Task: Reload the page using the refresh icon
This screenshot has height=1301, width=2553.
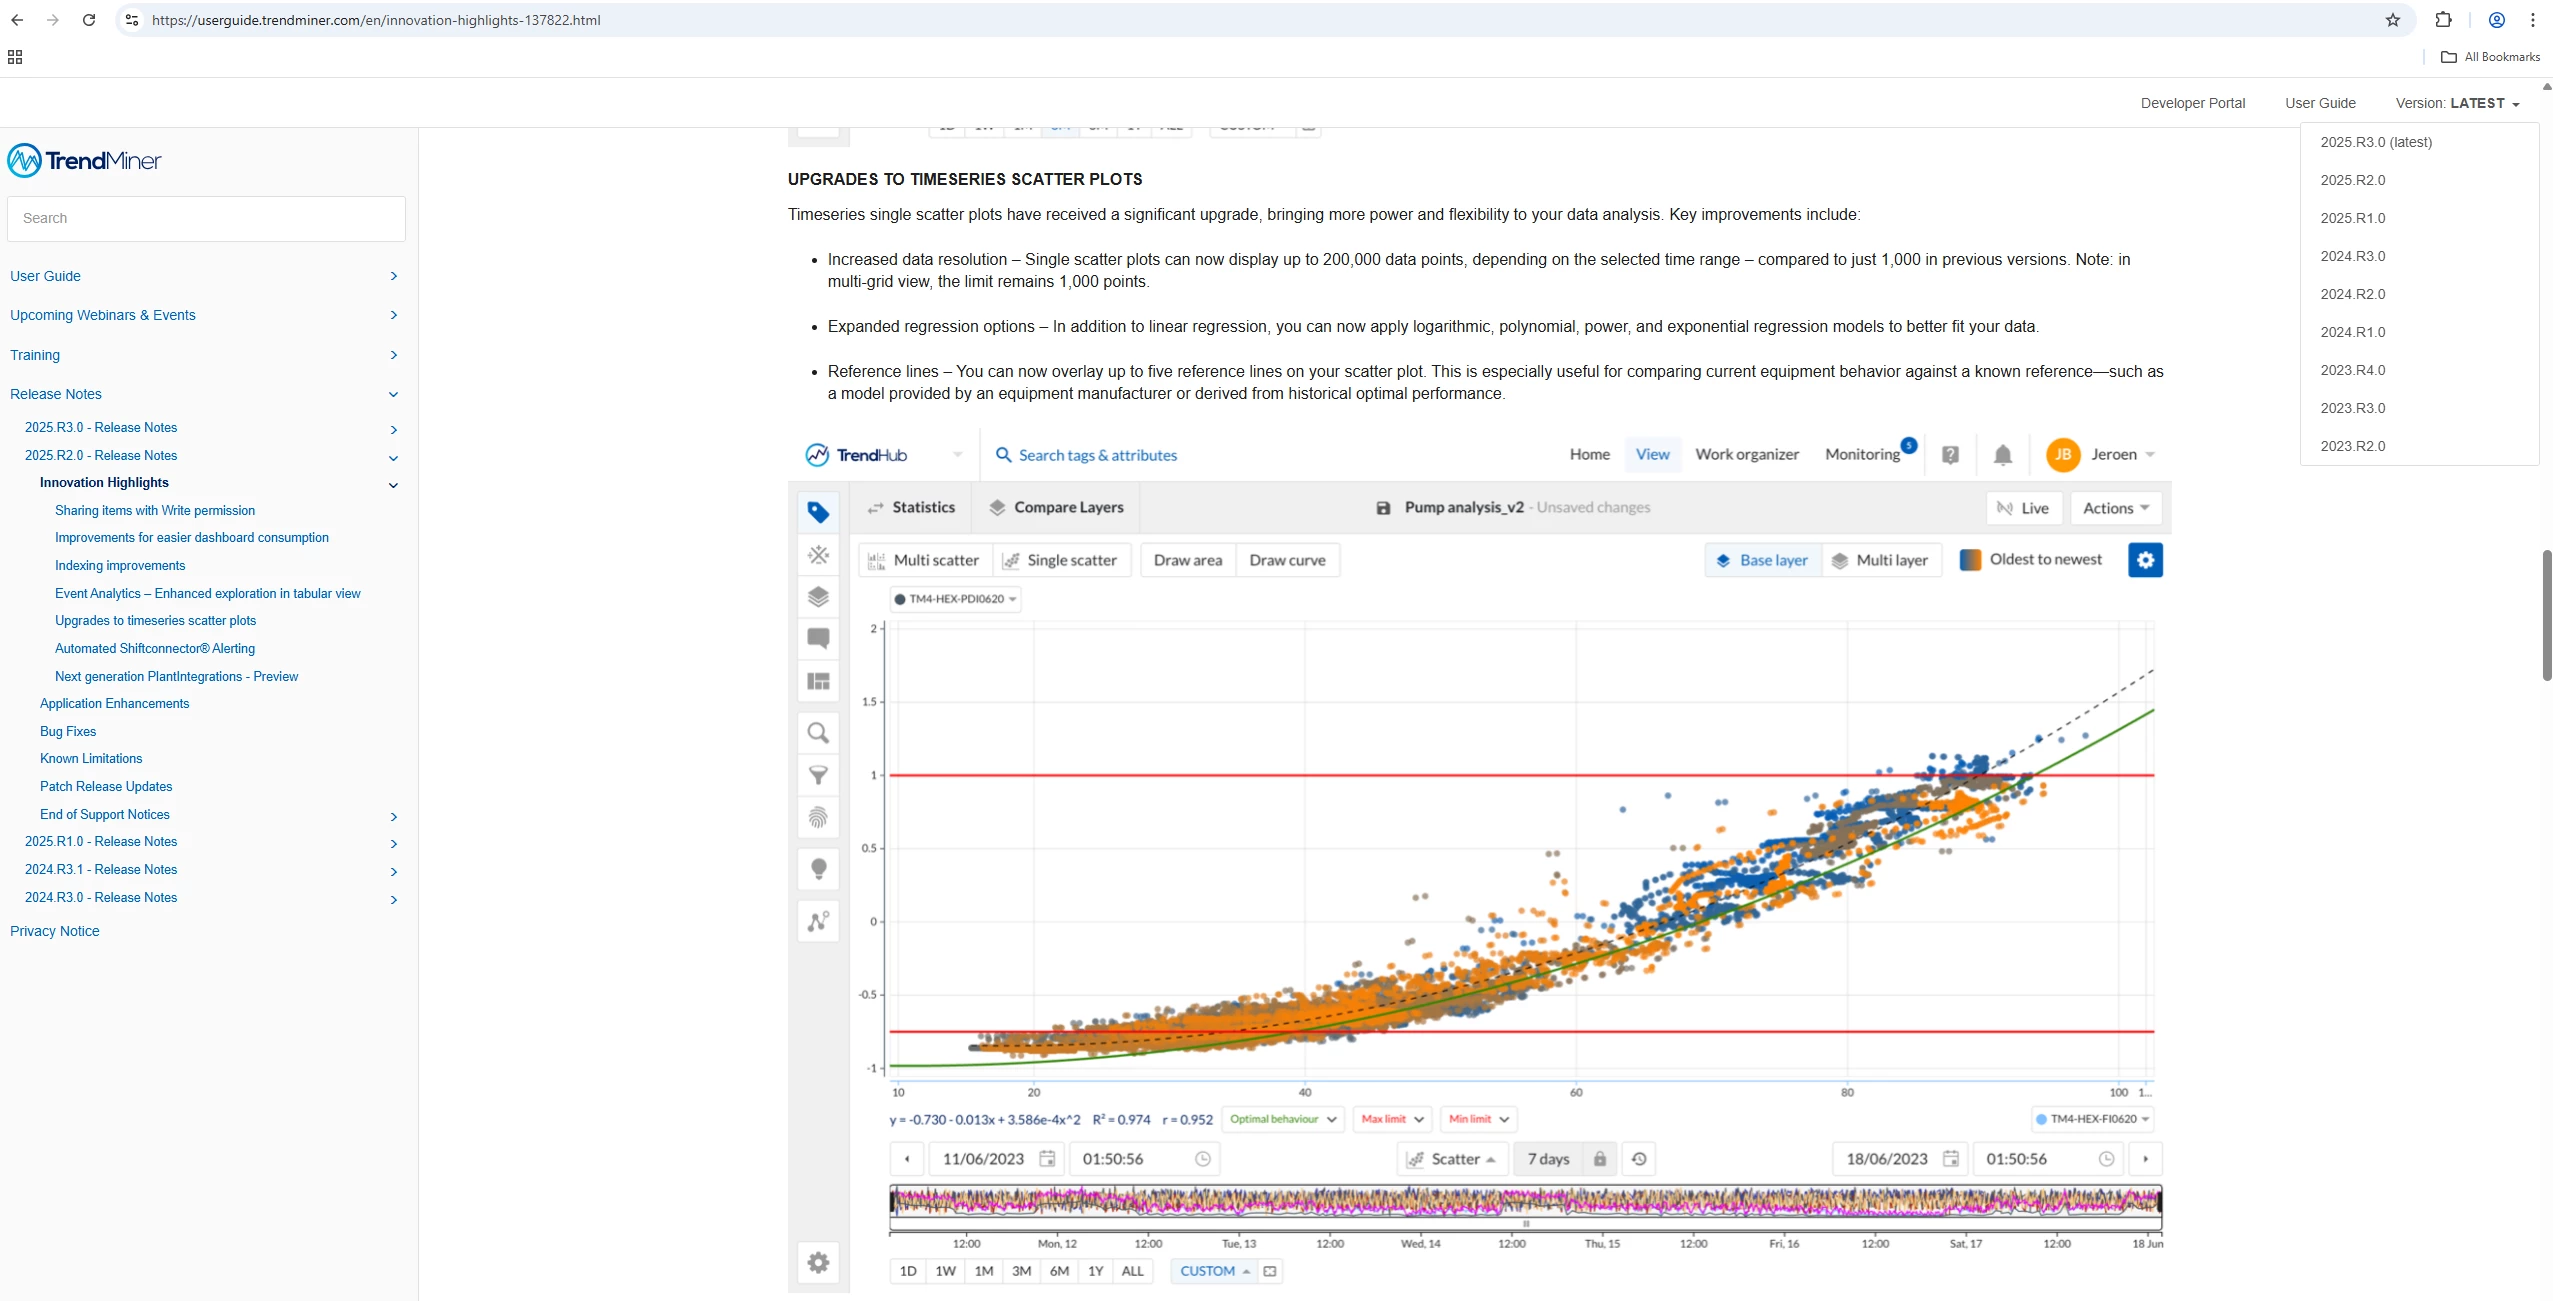Action: (x=89, y=20)
